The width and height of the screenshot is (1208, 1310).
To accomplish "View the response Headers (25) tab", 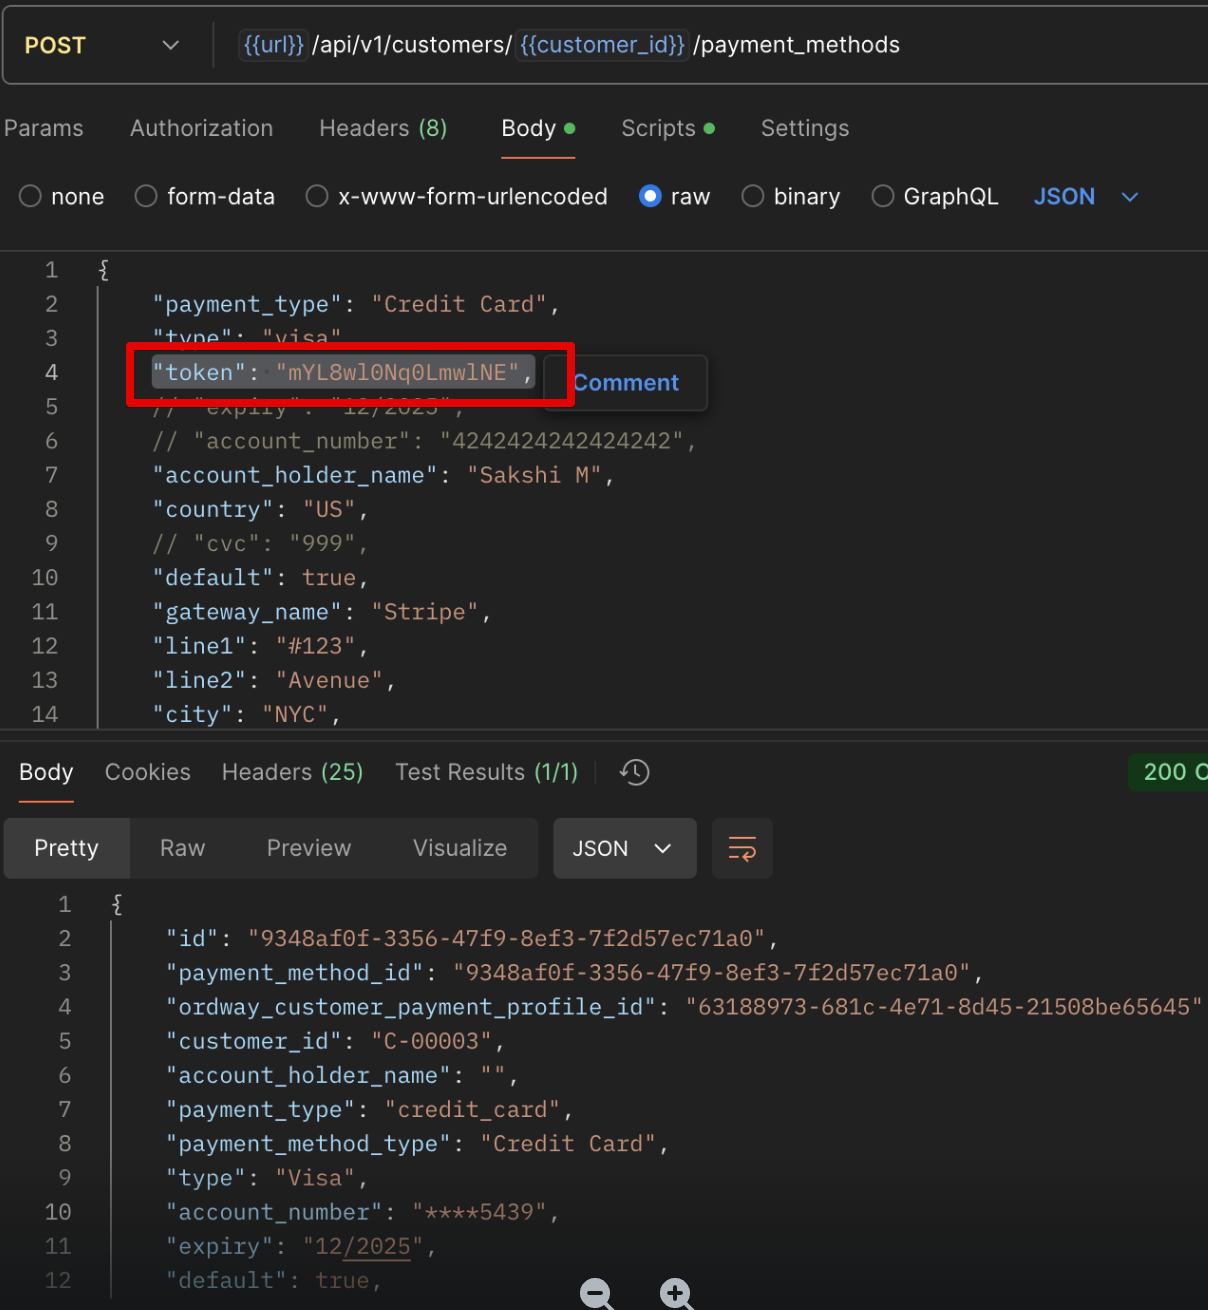I will click(x=292, y=772).
